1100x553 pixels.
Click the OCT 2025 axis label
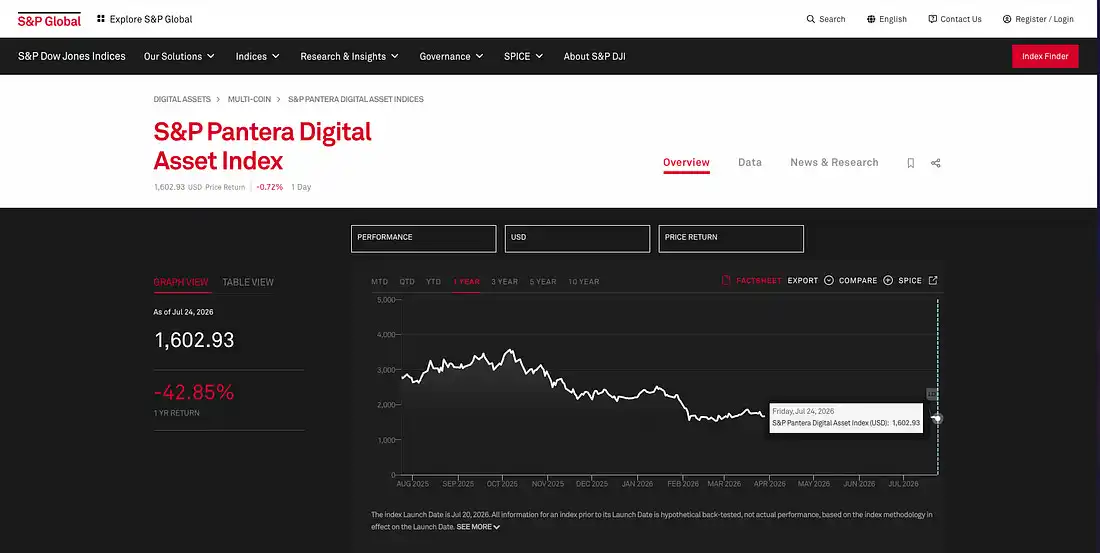[x=502, y=484]
